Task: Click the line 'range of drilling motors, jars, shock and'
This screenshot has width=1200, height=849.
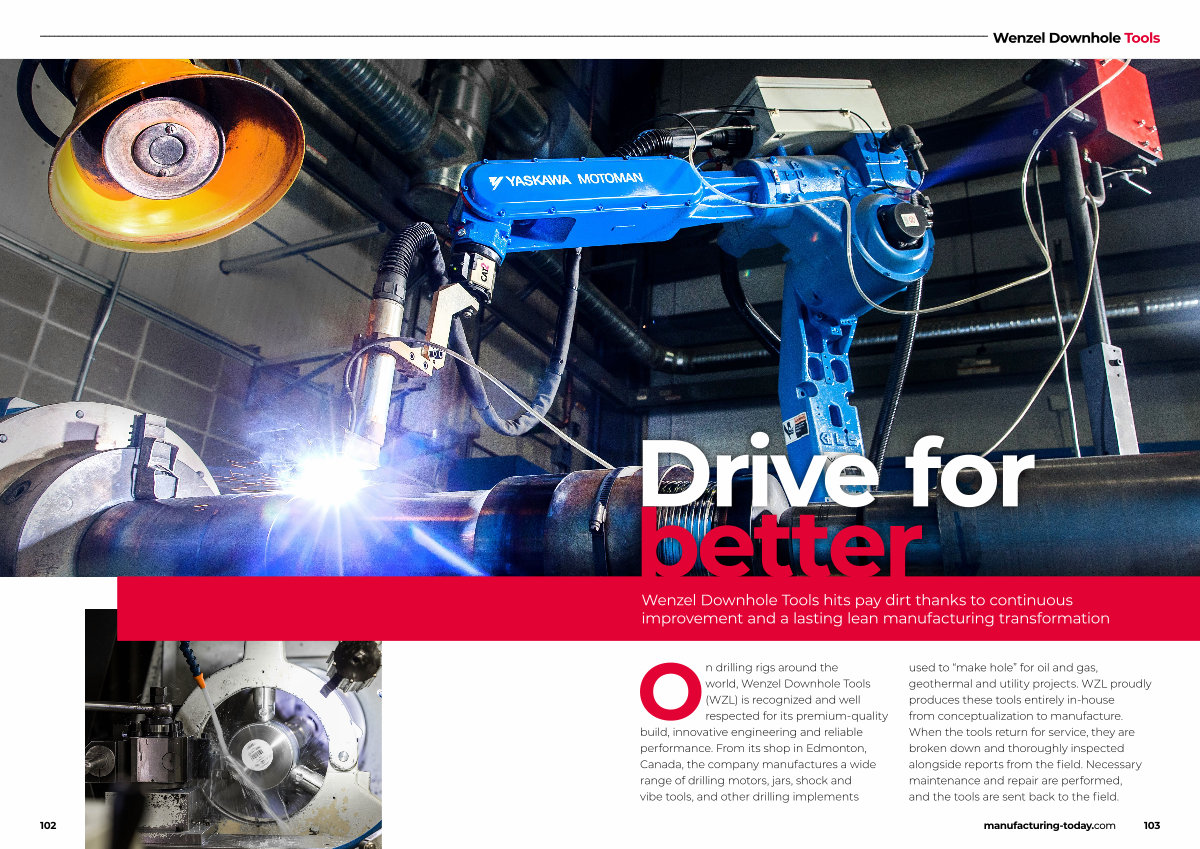Action: click(x=746, y=780)
